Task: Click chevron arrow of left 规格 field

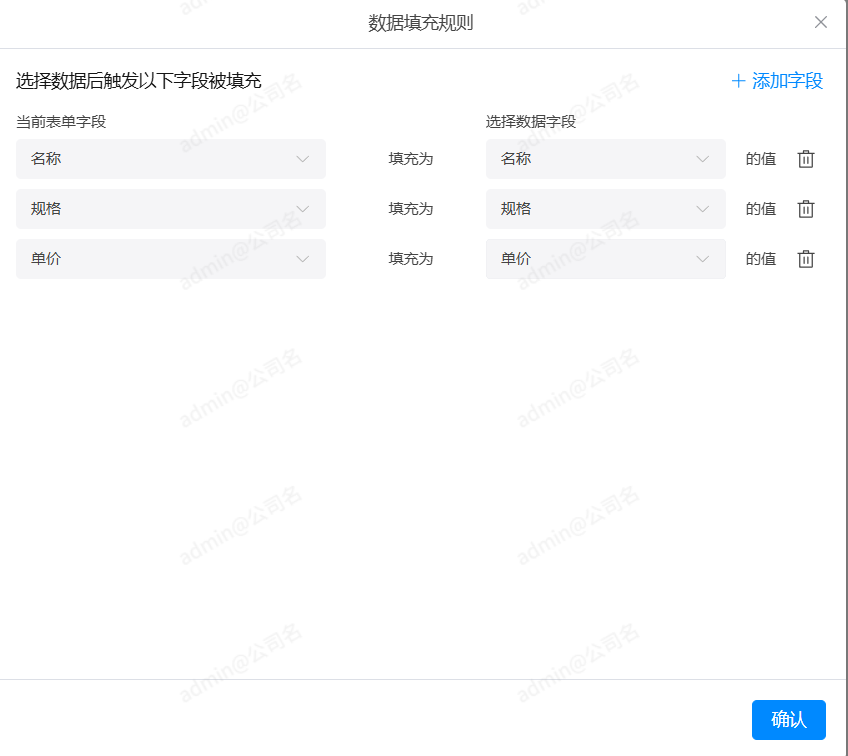Action: coord(303,209)
